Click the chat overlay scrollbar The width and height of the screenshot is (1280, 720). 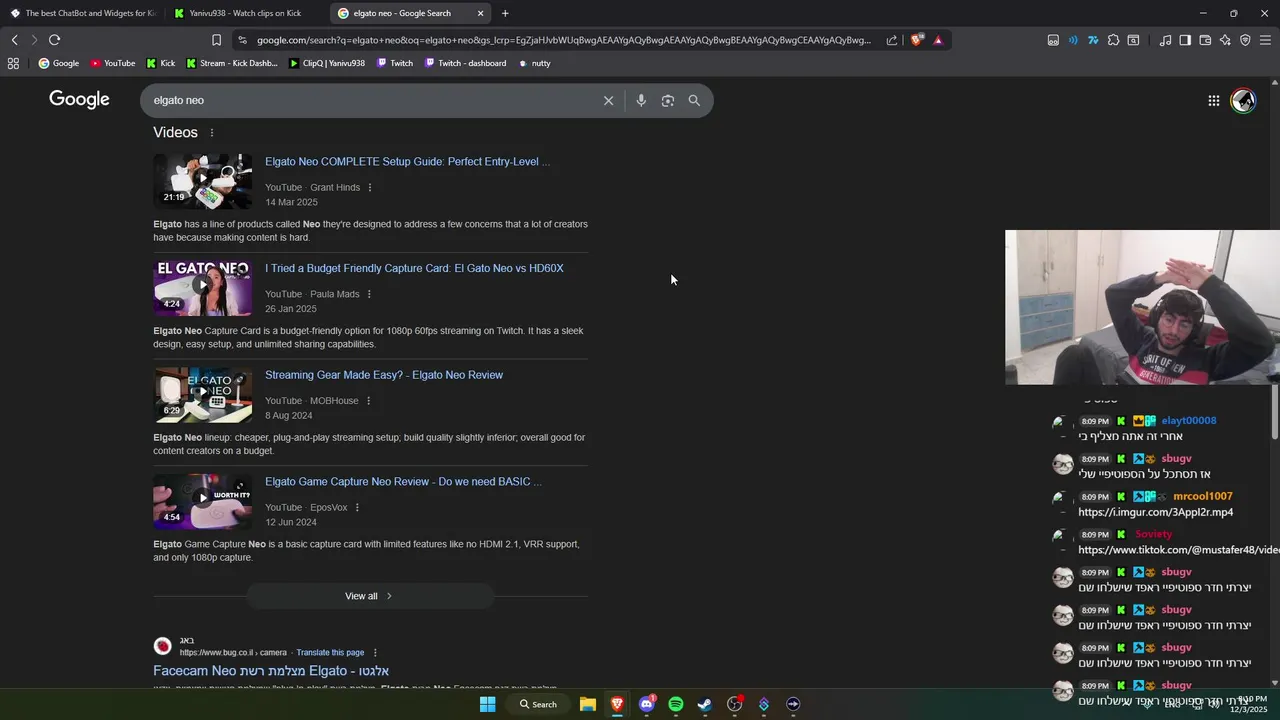pos(1275,410)
